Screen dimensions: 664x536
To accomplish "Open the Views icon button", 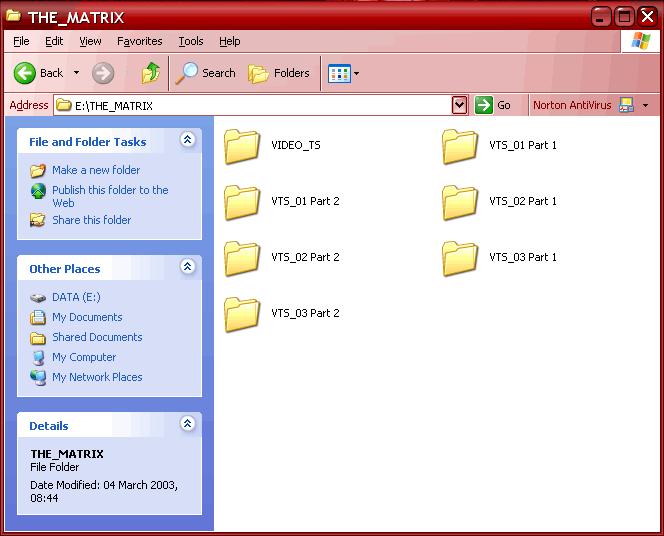I will pyautogui.click(x=339, y=74).
